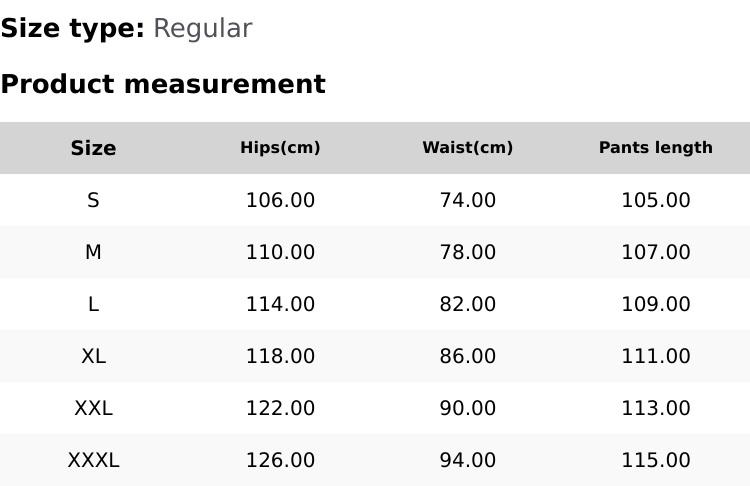Click the Size type label
The height and width of the screenshot is (486, 750).
coord(73,29)
